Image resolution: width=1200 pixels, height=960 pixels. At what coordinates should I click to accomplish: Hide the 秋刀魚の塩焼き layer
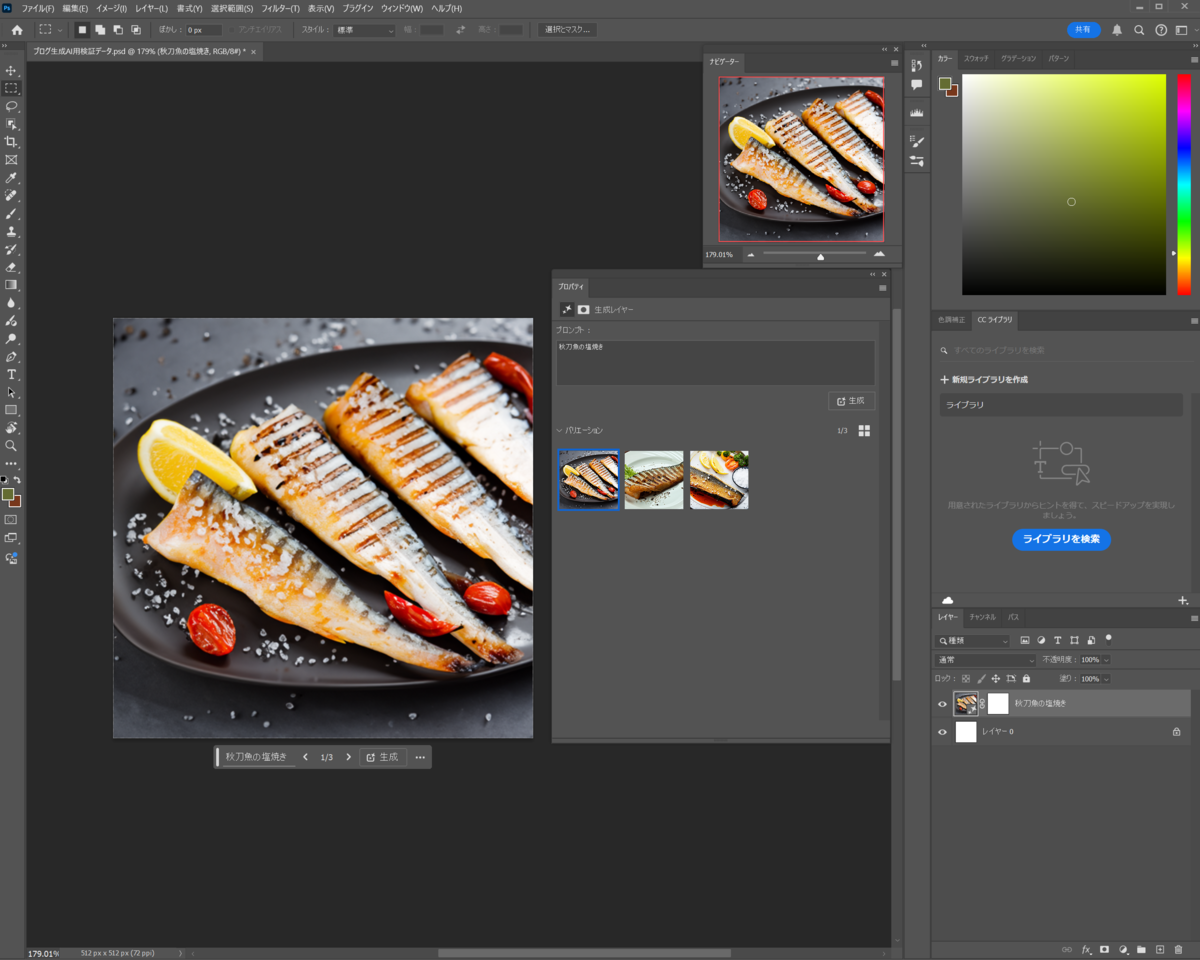942,704
